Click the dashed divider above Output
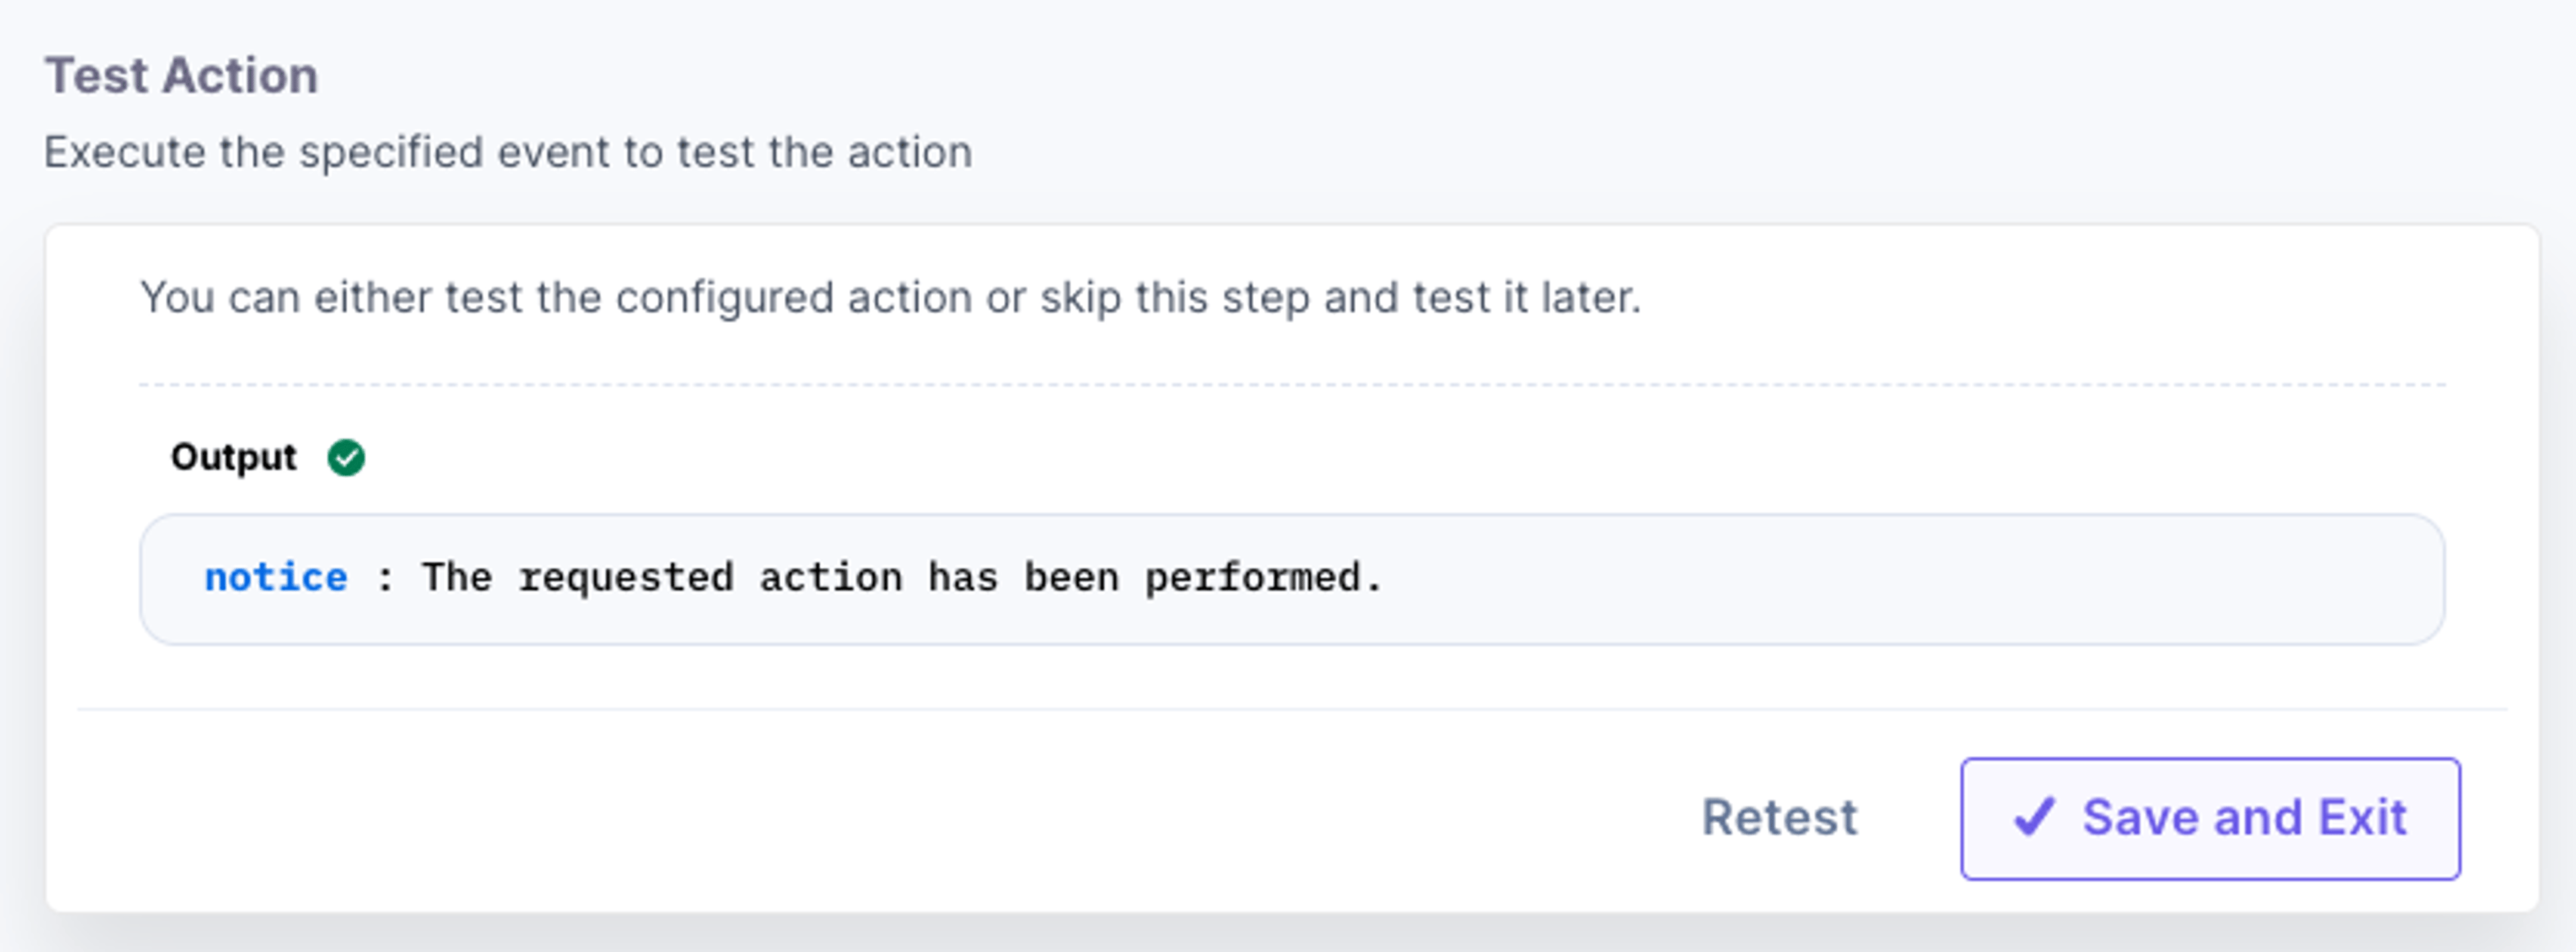 [1292, 384]
